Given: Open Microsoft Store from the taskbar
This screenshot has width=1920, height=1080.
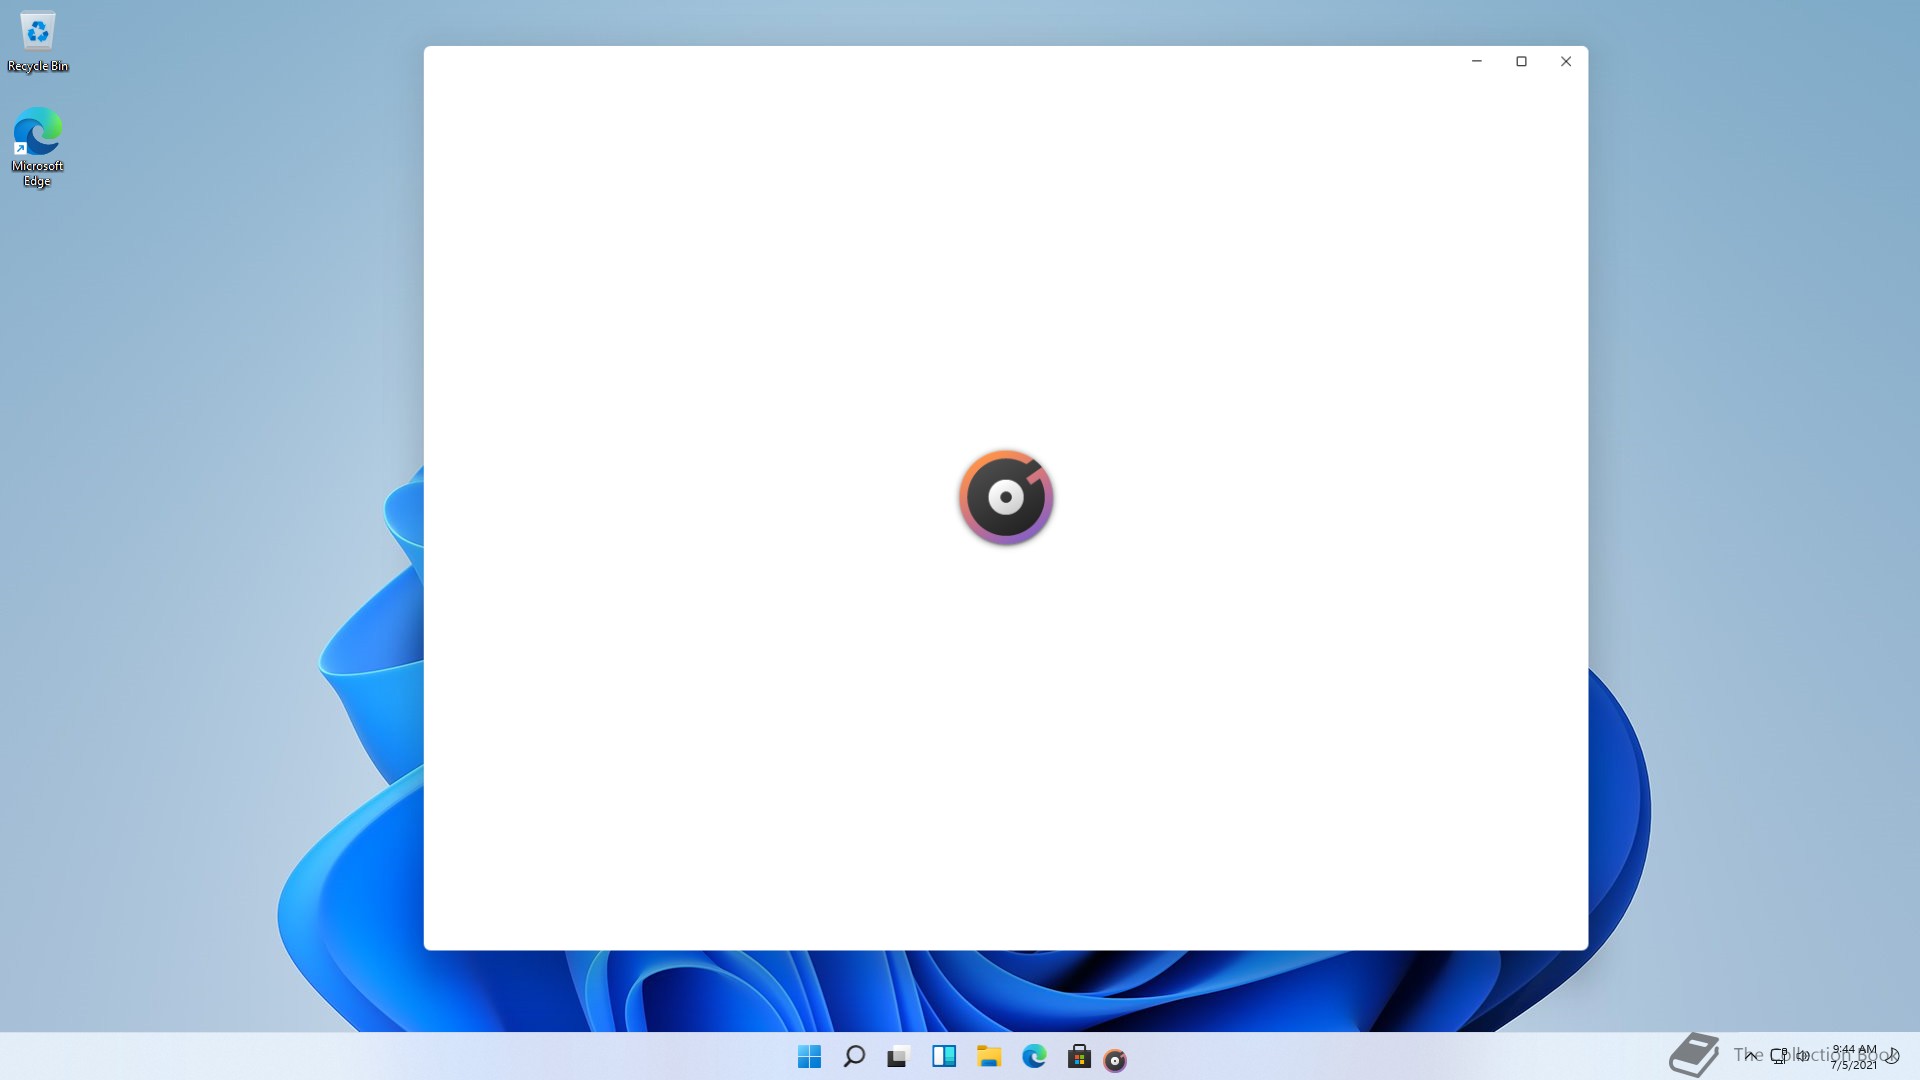Looking at the screenshot, I should 1079,1057.
